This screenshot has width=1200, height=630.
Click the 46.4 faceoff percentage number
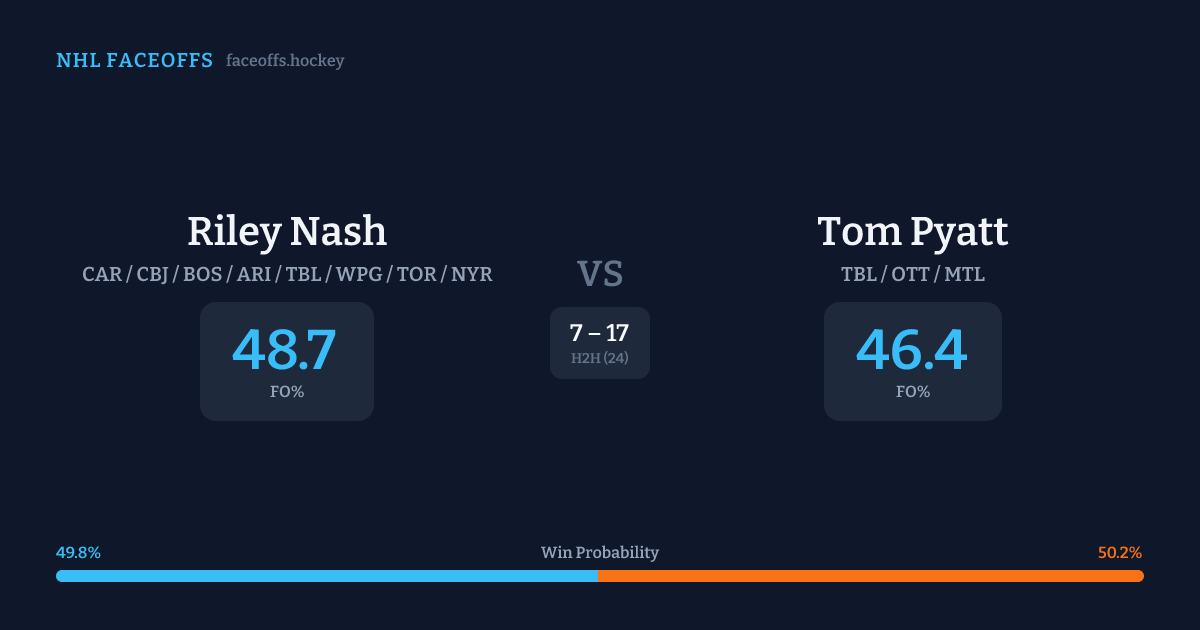click(911, 349)
